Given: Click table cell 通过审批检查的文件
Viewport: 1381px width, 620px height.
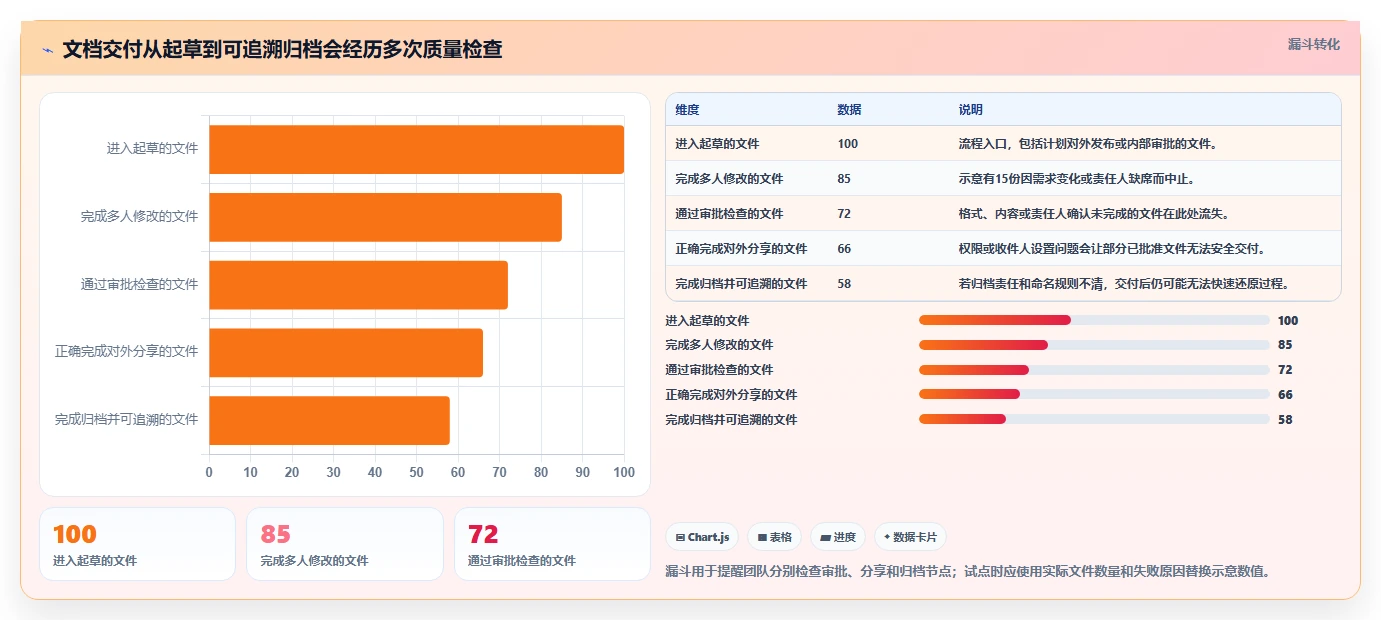Looking at the screenshot, I should tap(729, 214).
